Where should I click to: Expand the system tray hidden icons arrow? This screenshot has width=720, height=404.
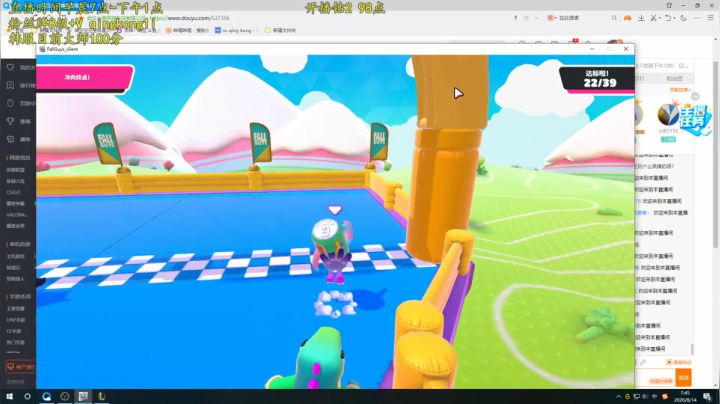point(618,396)
